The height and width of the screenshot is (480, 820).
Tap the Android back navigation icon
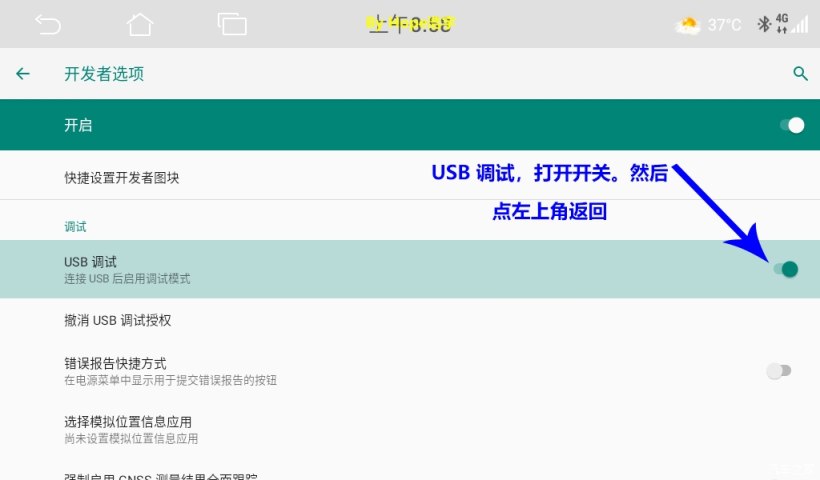pos(48,24)
